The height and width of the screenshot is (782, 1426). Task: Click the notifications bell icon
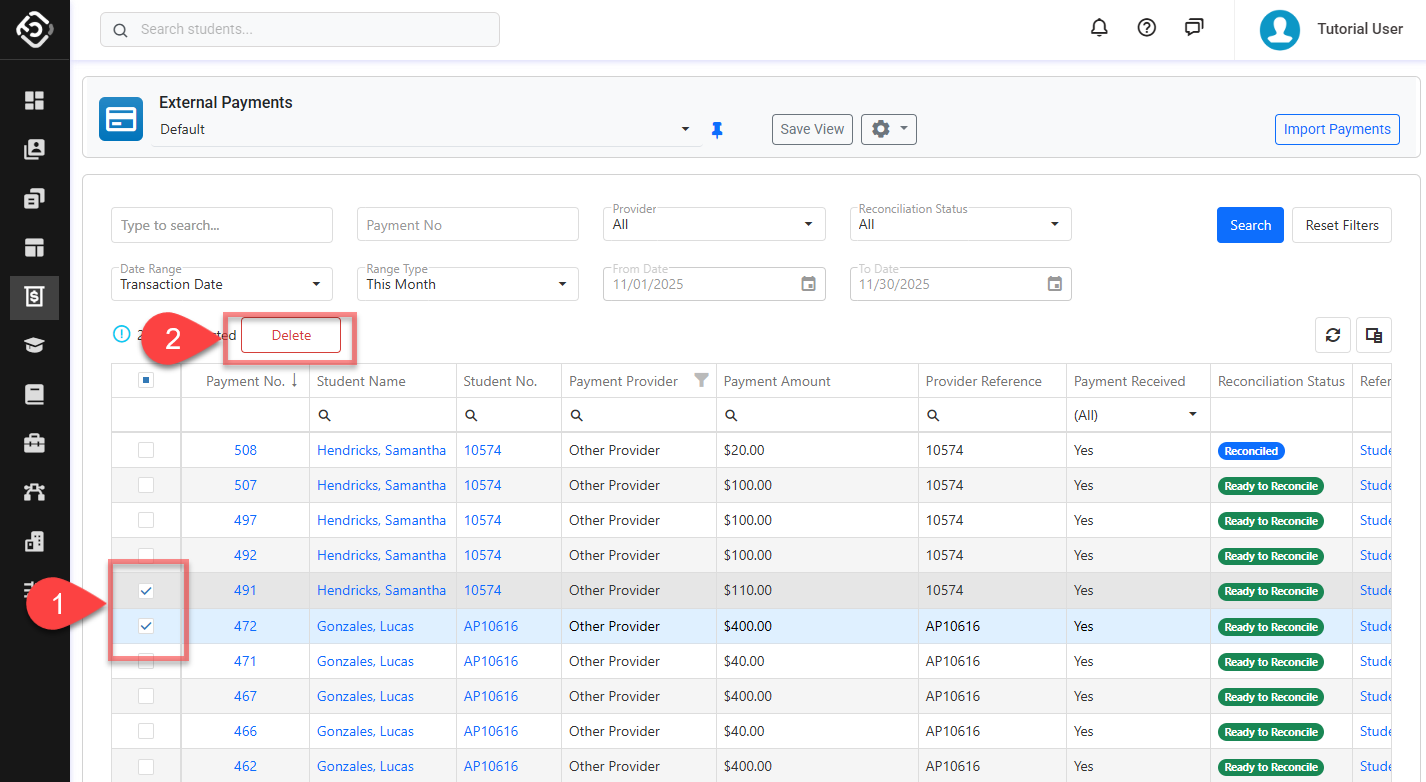click(x=1099, y=28)
